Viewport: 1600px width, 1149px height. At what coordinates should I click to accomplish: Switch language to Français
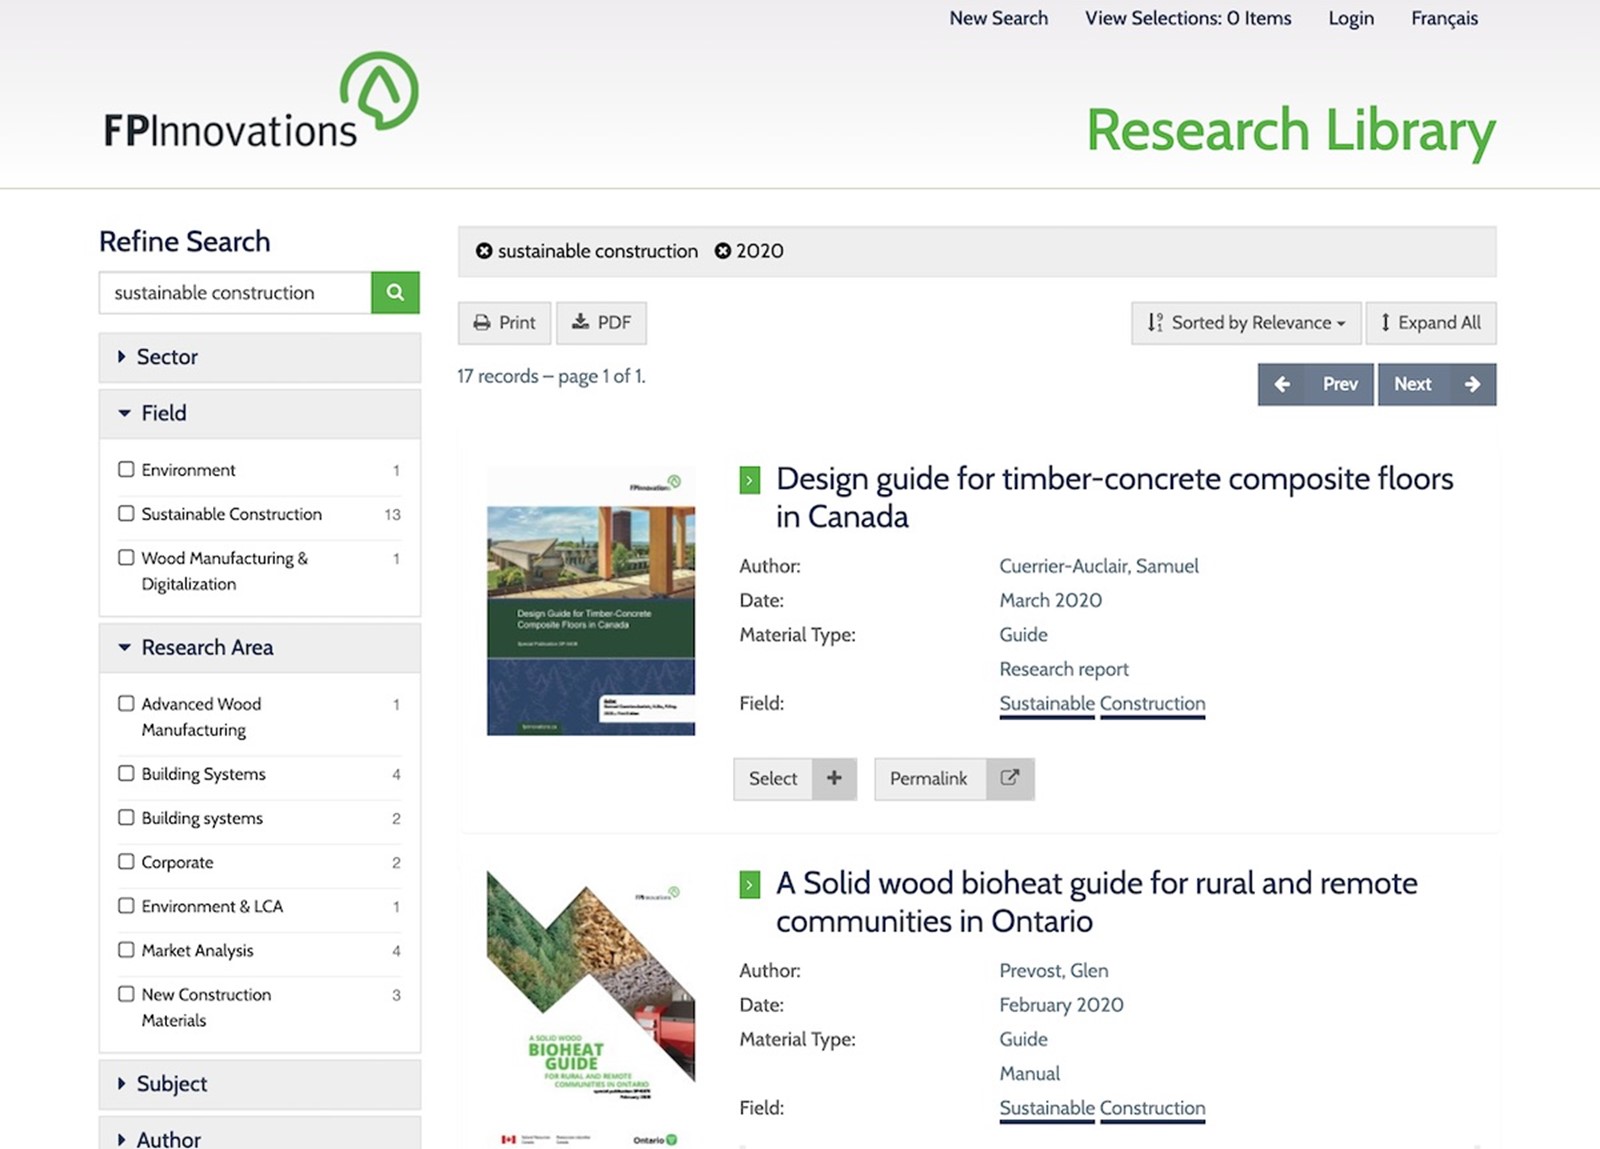[1444, 18]
